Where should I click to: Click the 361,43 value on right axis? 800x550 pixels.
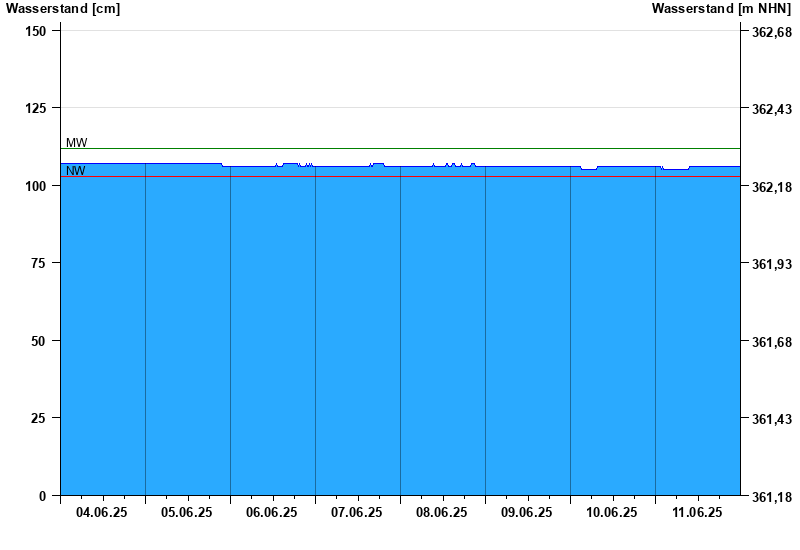pos(772,419)
